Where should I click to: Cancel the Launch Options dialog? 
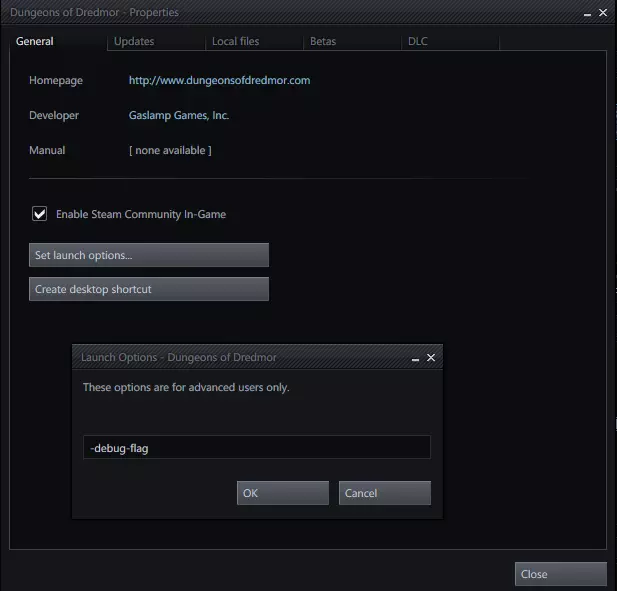pyautogui.click(x=384, y=493)
